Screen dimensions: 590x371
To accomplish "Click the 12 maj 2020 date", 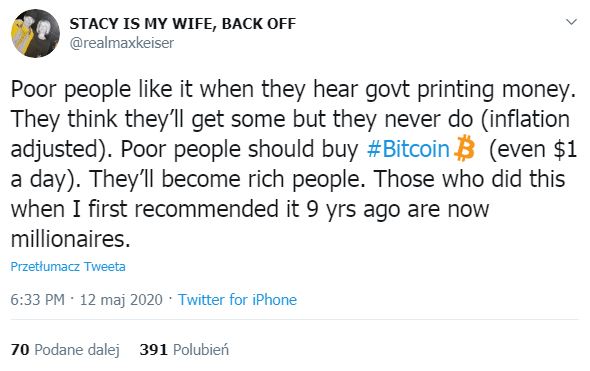I will pos(121,300).
